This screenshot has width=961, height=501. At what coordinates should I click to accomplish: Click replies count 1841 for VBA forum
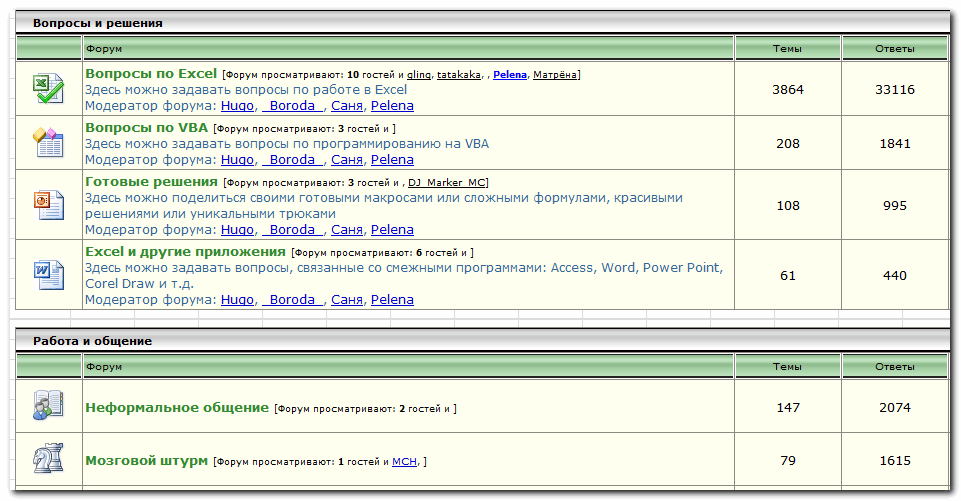pyautogui.click(x=895, y=143)
